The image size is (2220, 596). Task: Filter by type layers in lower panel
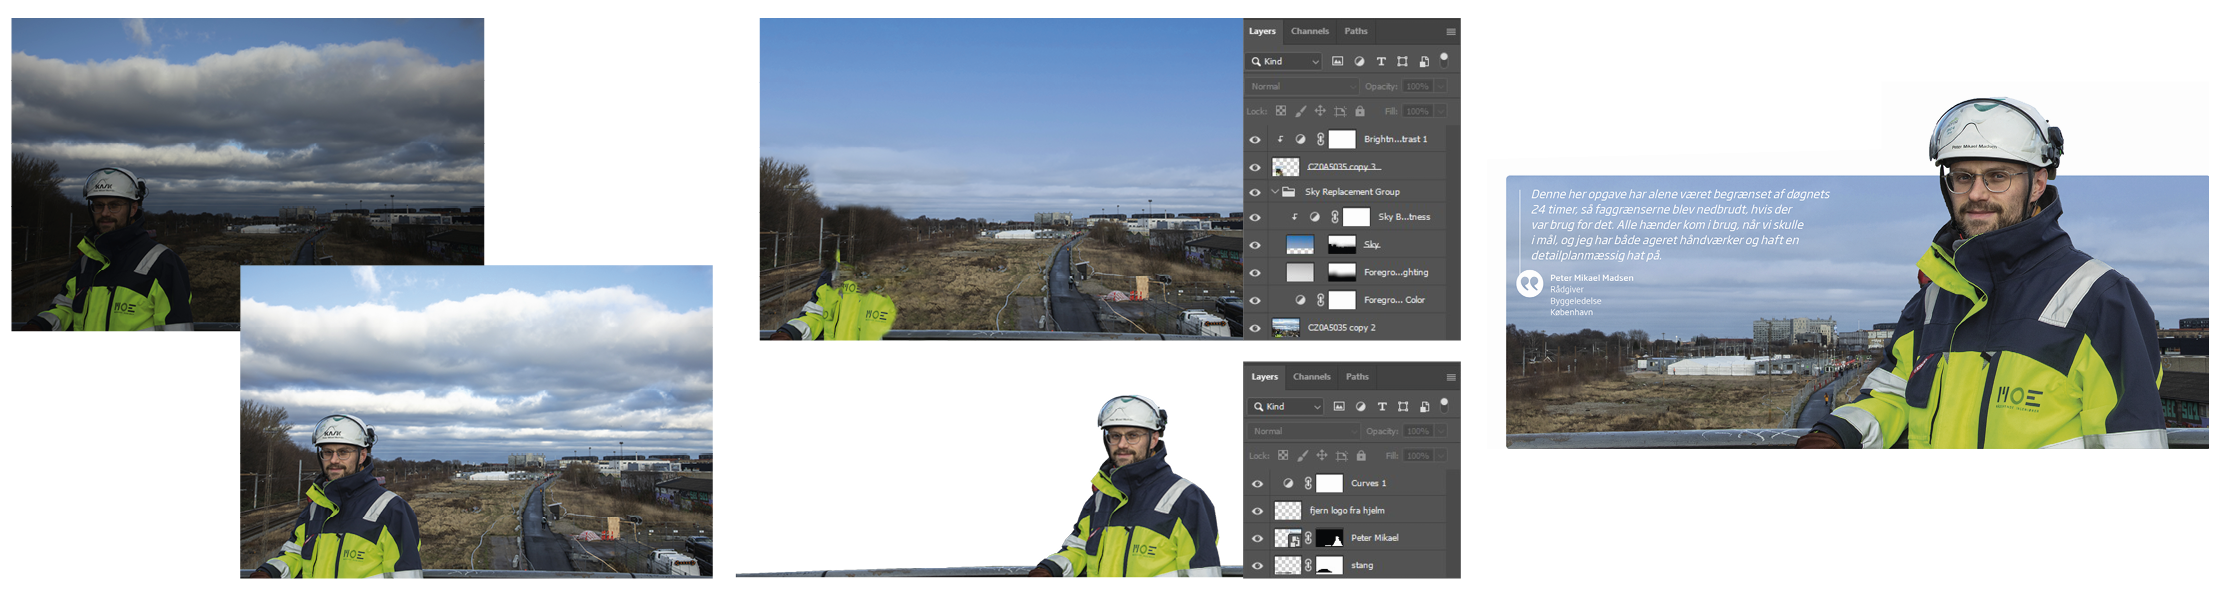coord(1382,407)
